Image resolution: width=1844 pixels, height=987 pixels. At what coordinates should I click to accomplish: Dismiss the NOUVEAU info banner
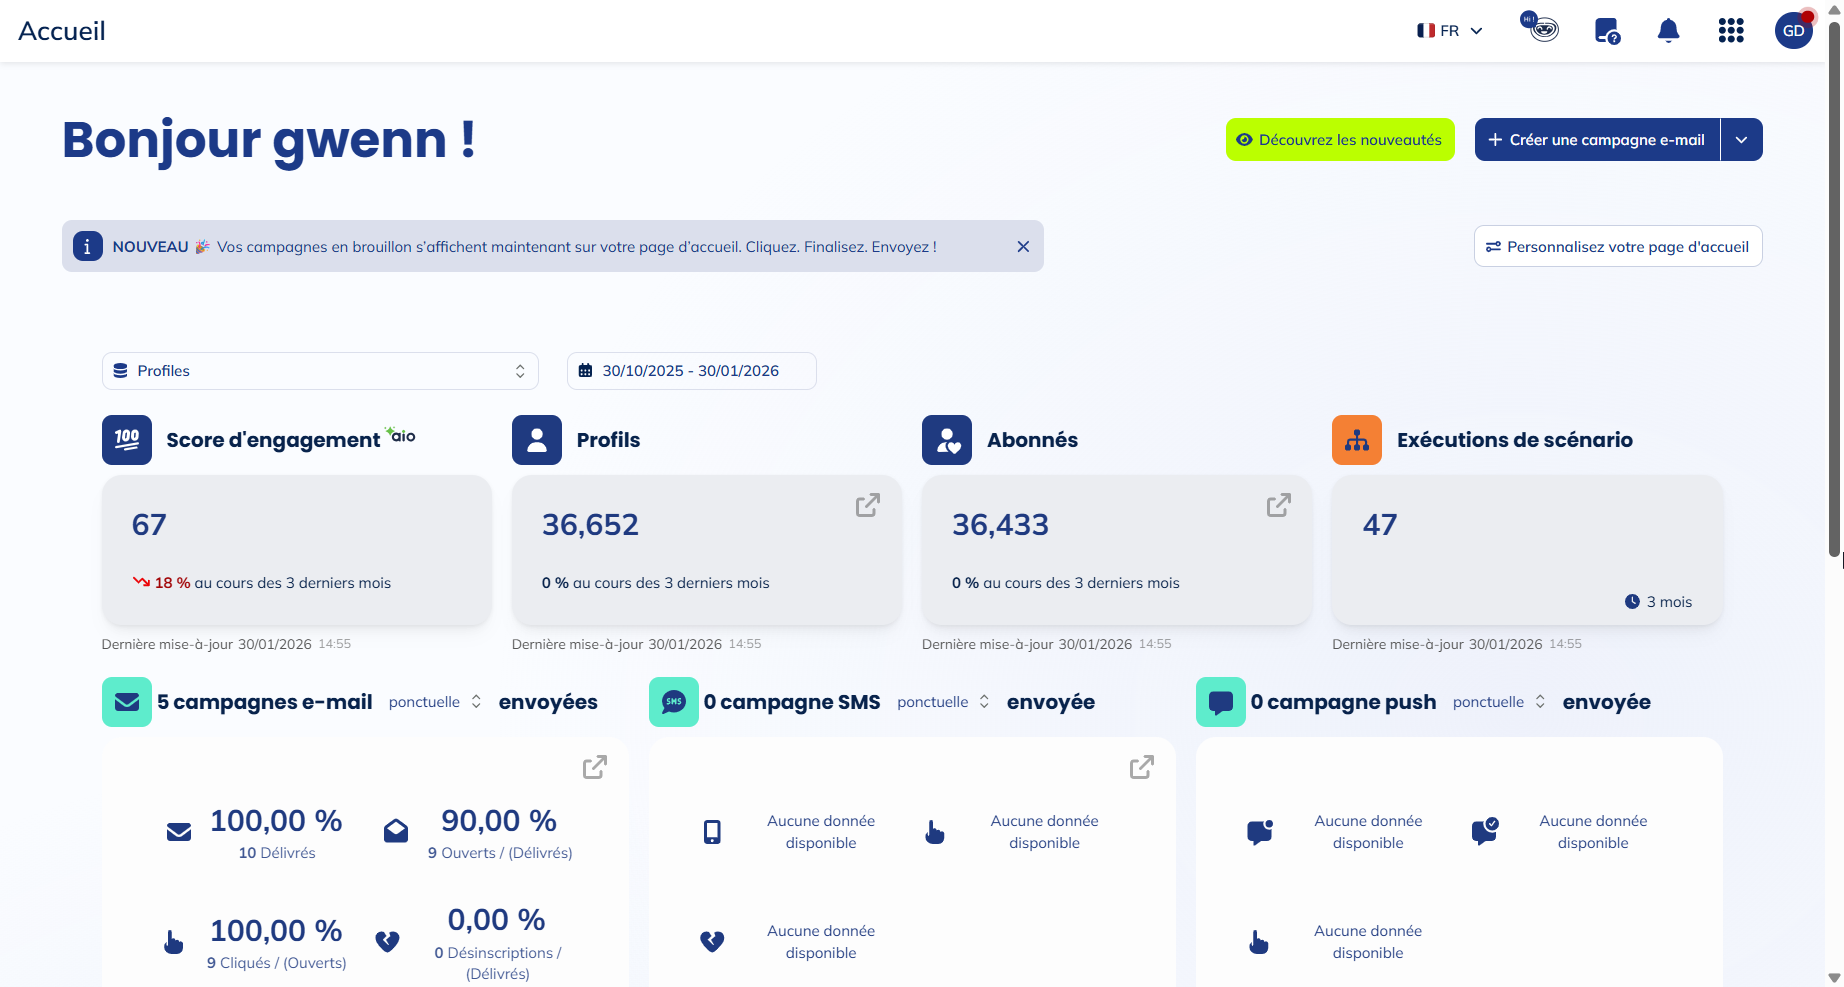point(1023,247)
